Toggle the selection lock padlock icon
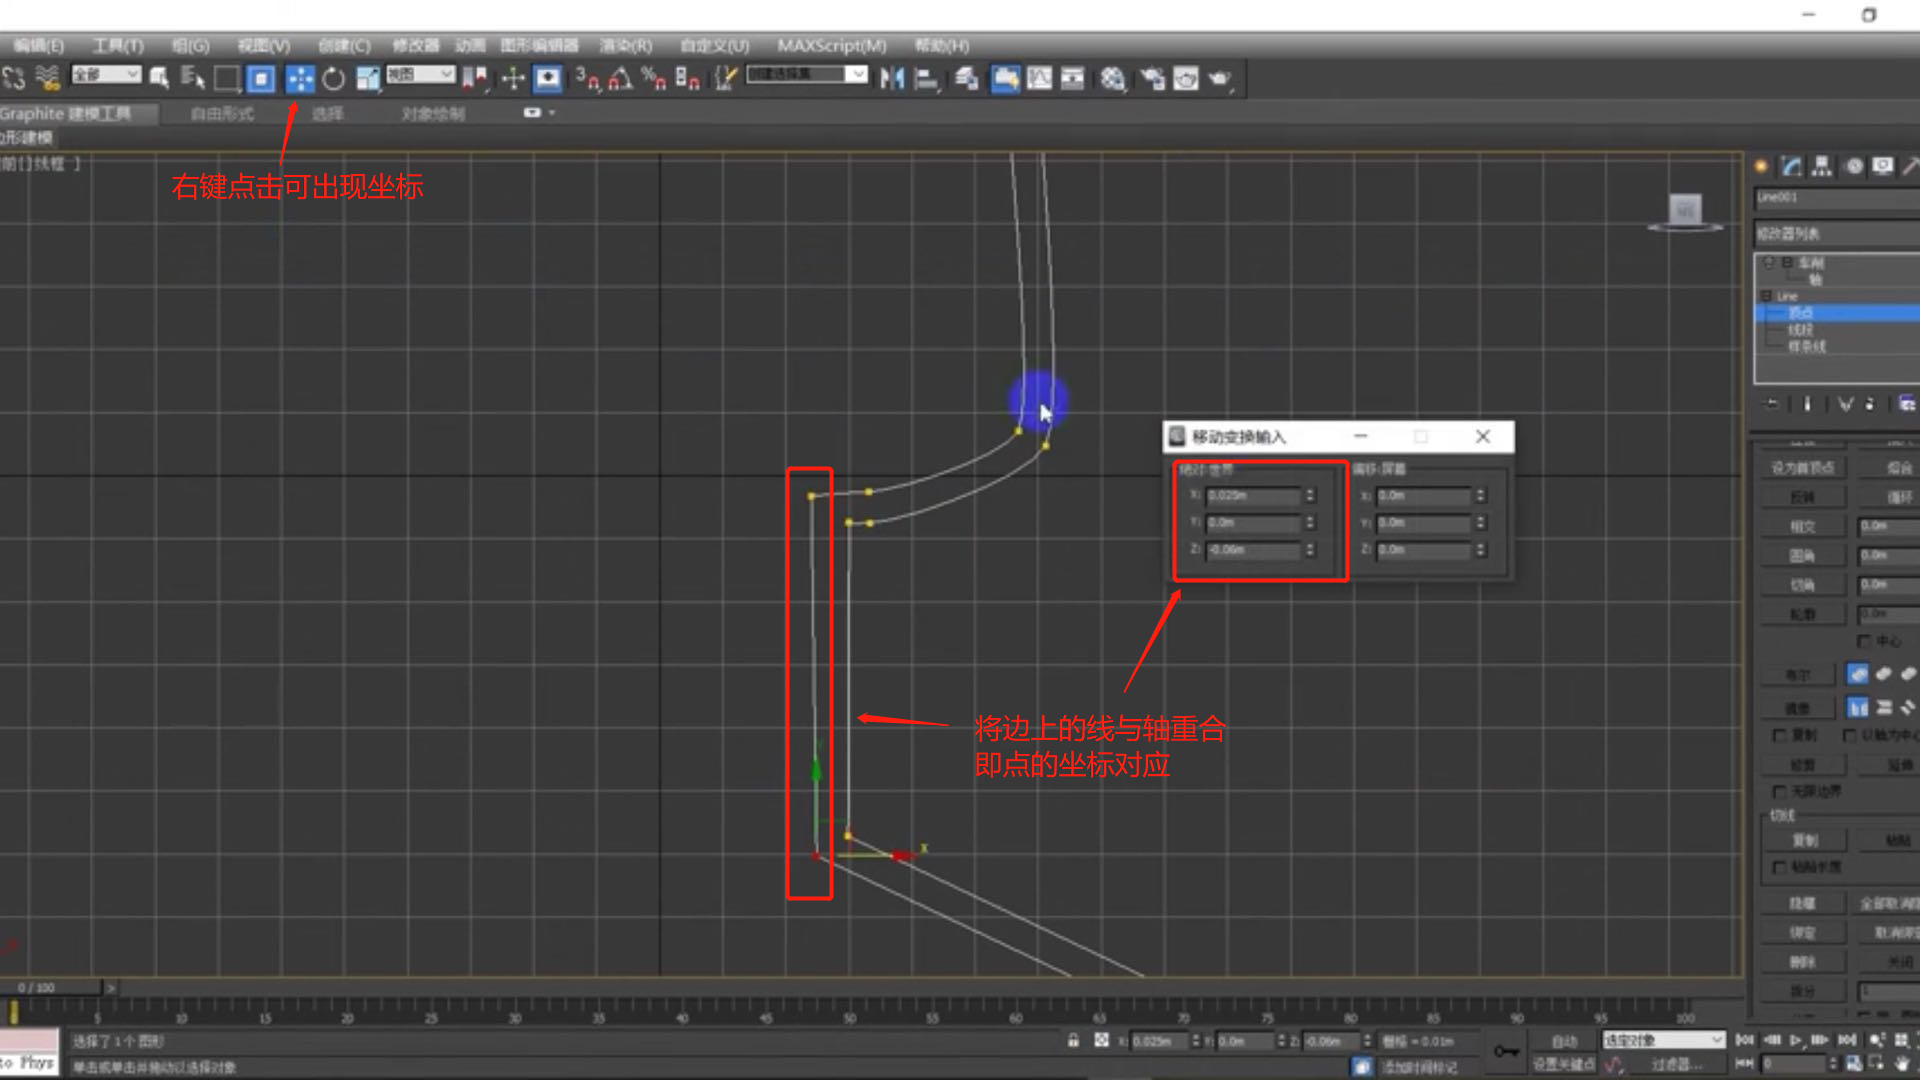 click(x=1073, y=1041)
